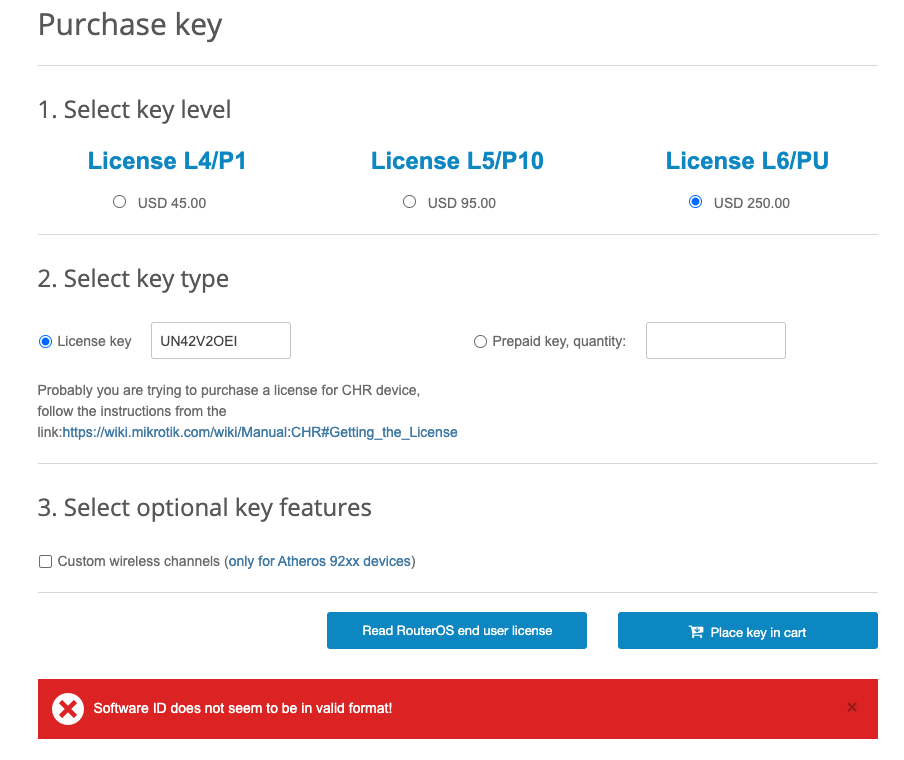Open the MikroTik wiki CHR license link
This screenshot has width=904, height=760.
260,432
